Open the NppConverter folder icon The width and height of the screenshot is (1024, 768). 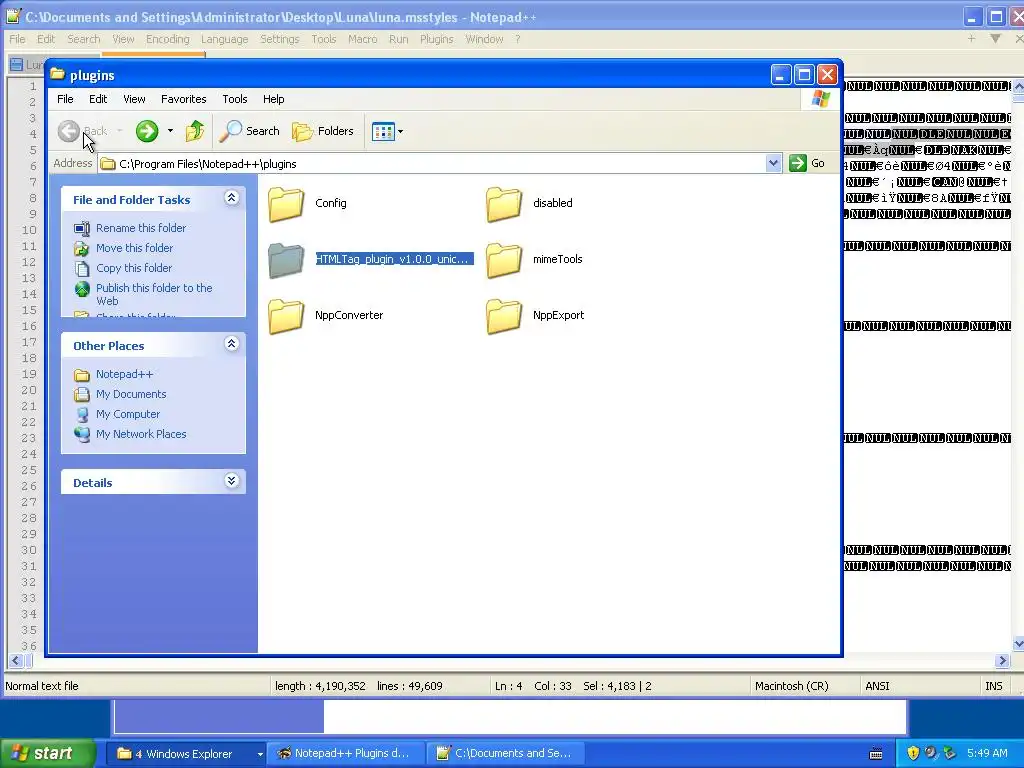(286, 316)
